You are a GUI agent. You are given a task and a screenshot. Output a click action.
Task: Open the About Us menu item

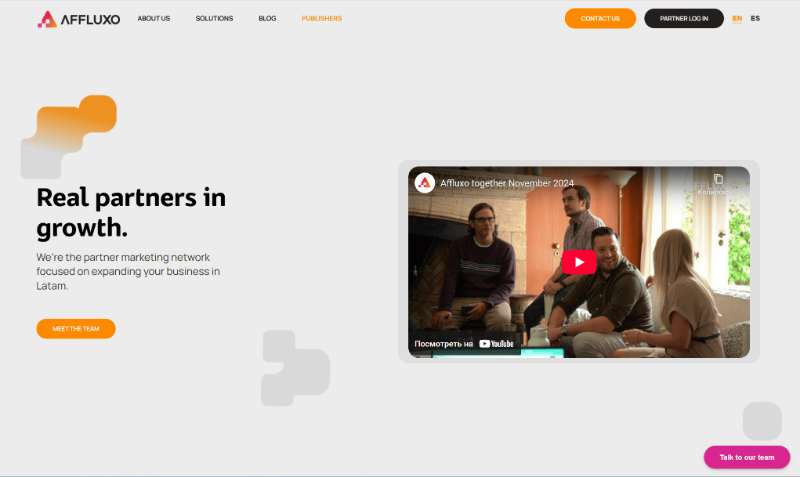pos(154,18)
